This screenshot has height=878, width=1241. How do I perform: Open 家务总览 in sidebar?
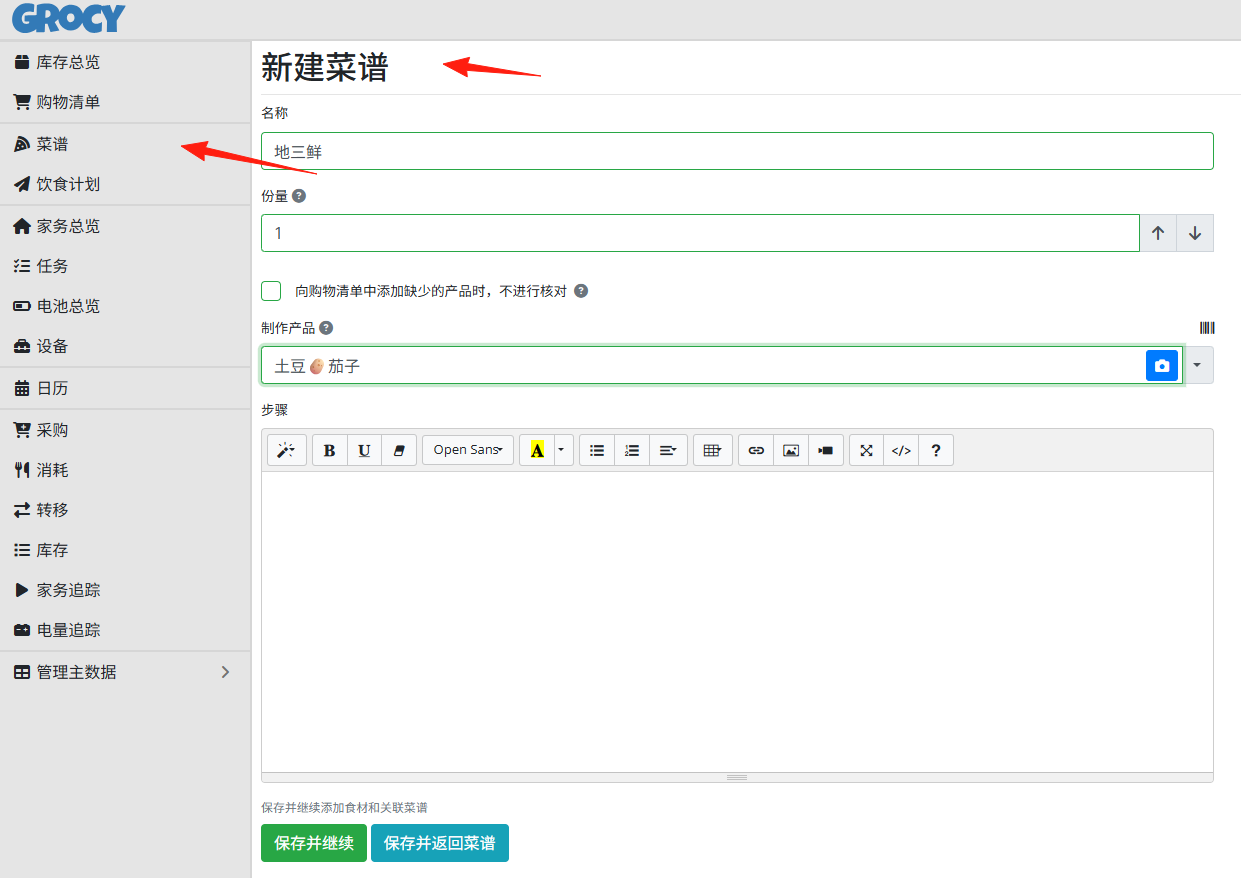(125, 226)
